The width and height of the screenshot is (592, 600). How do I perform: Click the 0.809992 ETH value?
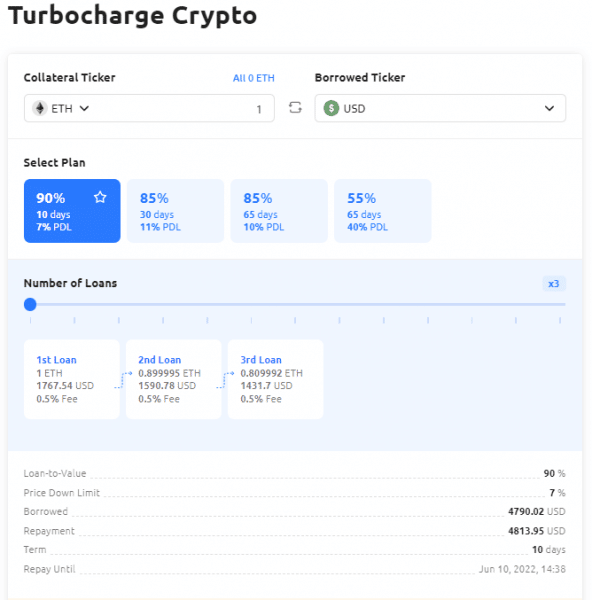(271, 373)
